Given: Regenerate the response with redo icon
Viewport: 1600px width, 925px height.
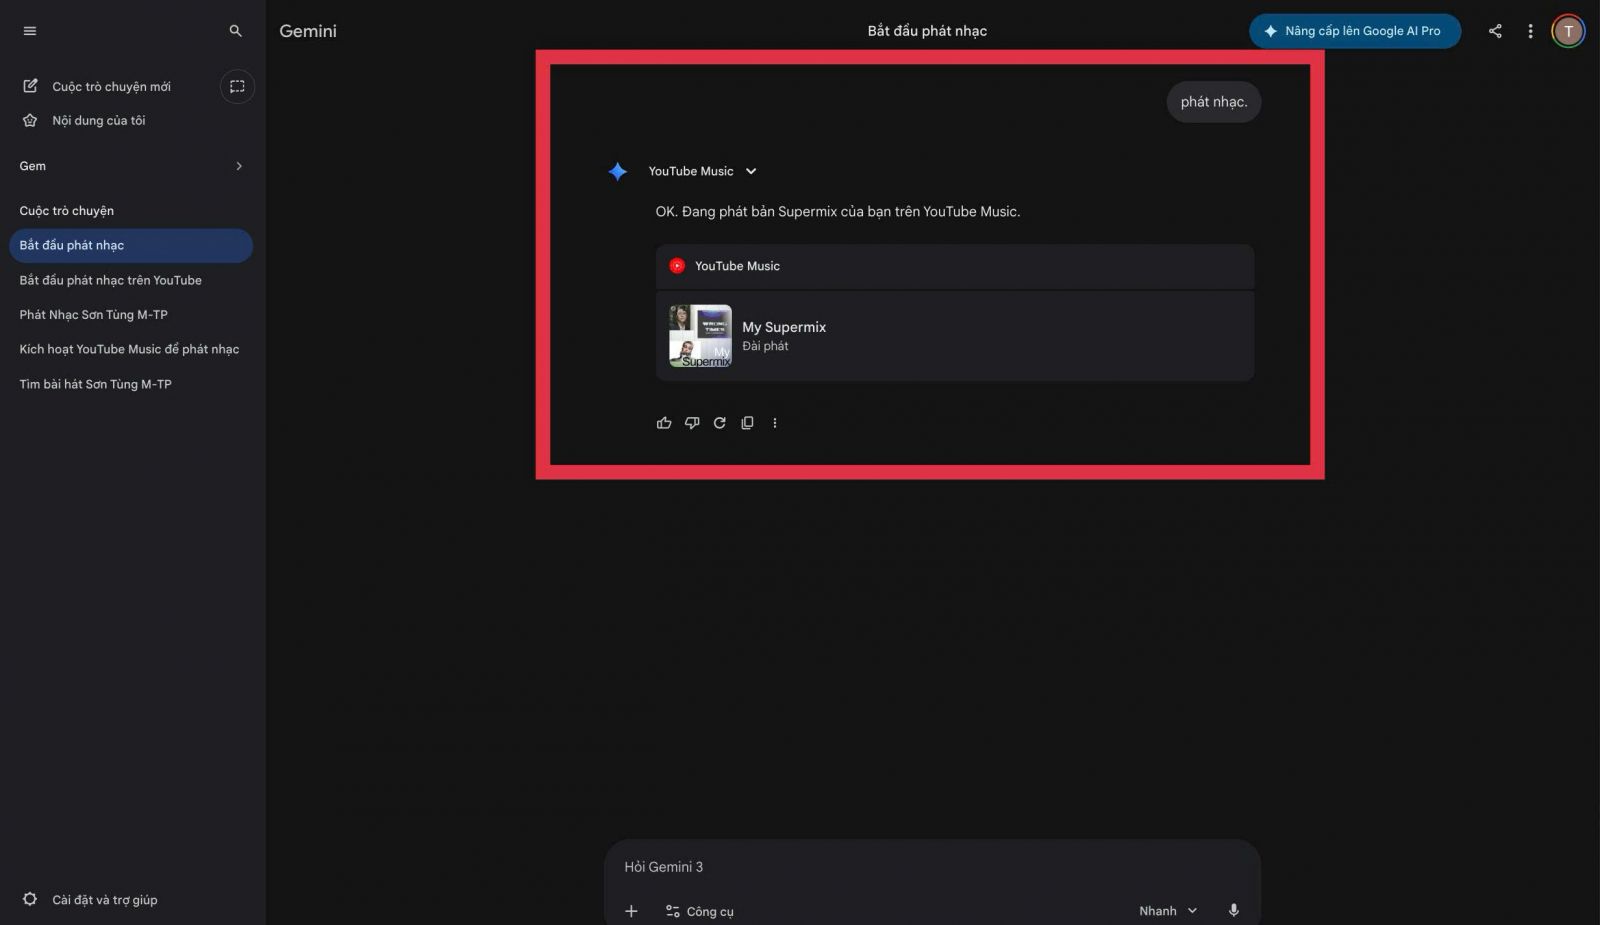Looking at the screenshot, I should pyautogui.click(x=719, y=423).
